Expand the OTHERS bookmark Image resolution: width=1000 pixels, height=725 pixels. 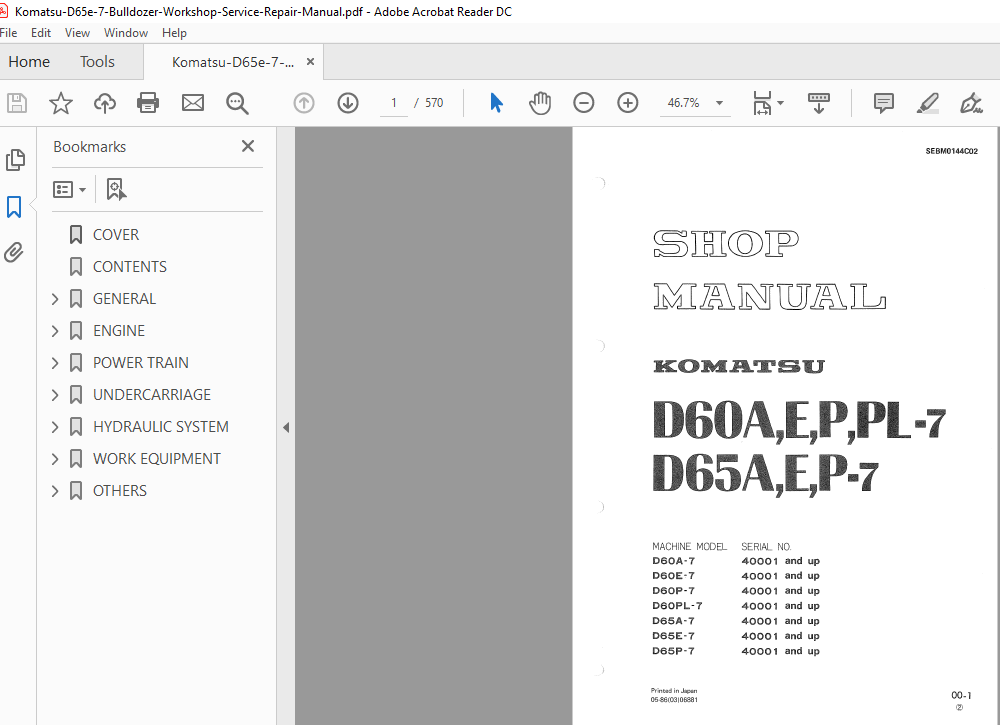point(55,490)
